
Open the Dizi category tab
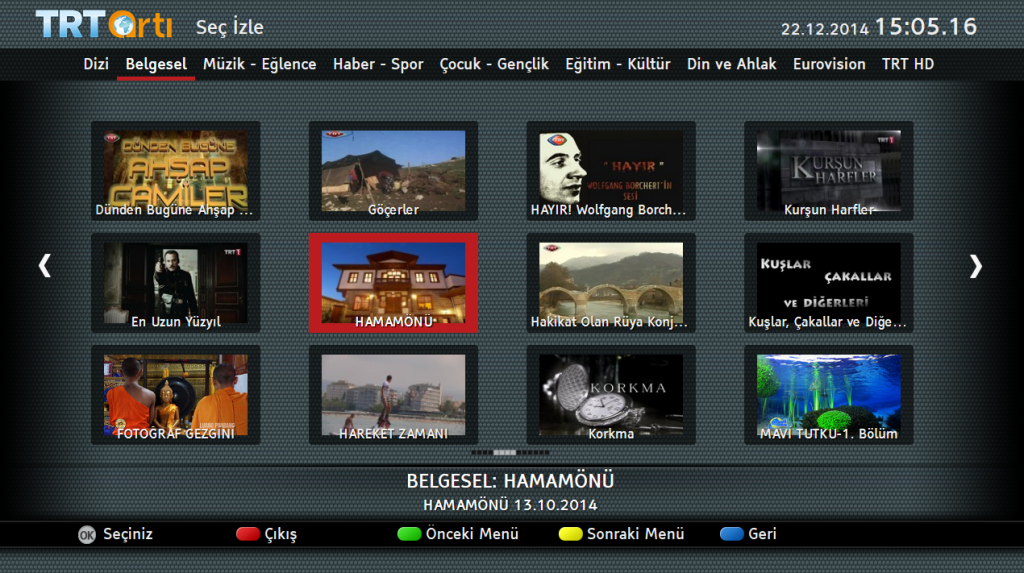[x=96, y=64]
